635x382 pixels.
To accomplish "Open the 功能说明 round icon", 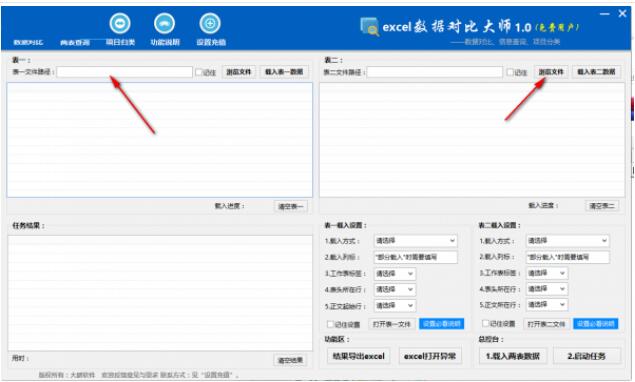I will click(x=164, y=23).
